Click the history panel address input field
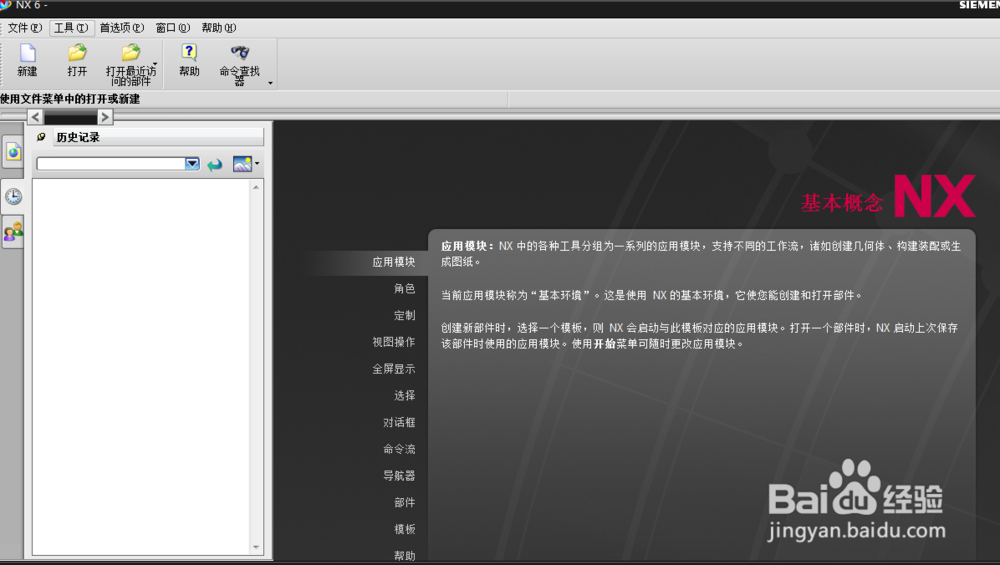The image size is (1000, 565). (111, 164)
